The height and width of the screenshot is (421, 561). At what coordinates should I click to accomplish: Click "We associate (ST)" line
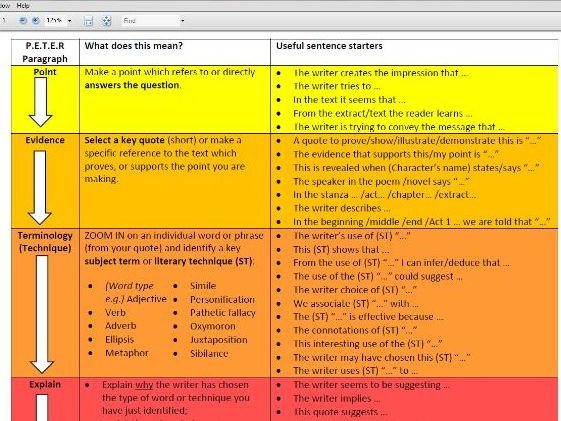(x=356, y=304)
